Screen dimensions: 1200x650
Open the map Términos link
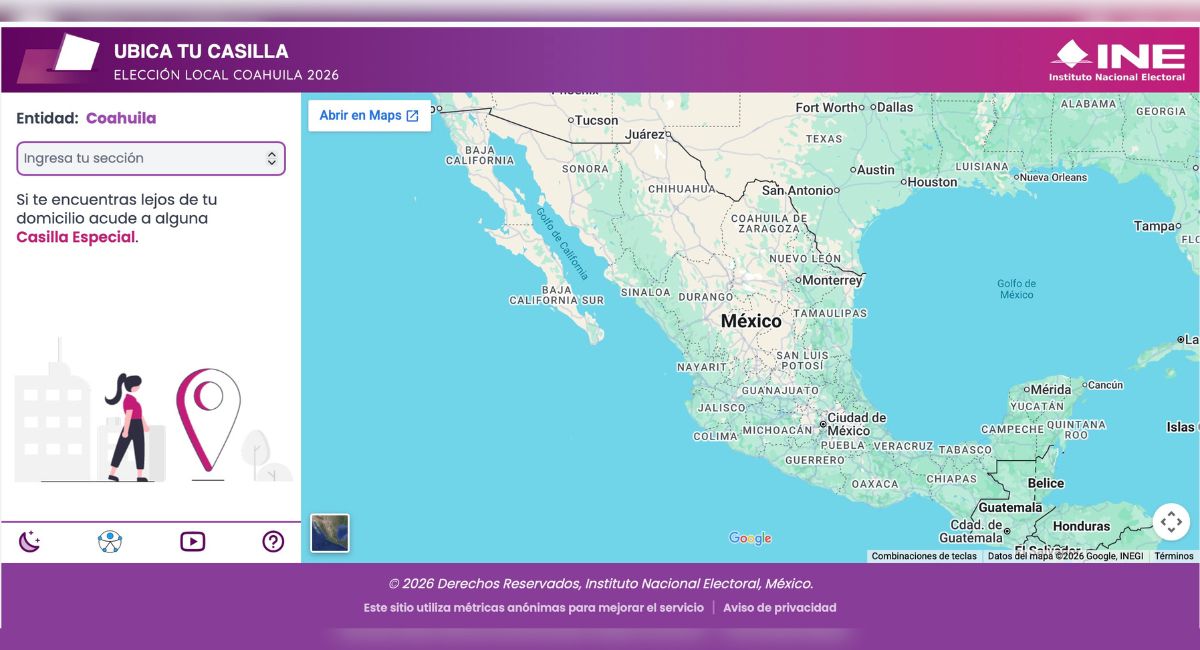point(1174,556)
